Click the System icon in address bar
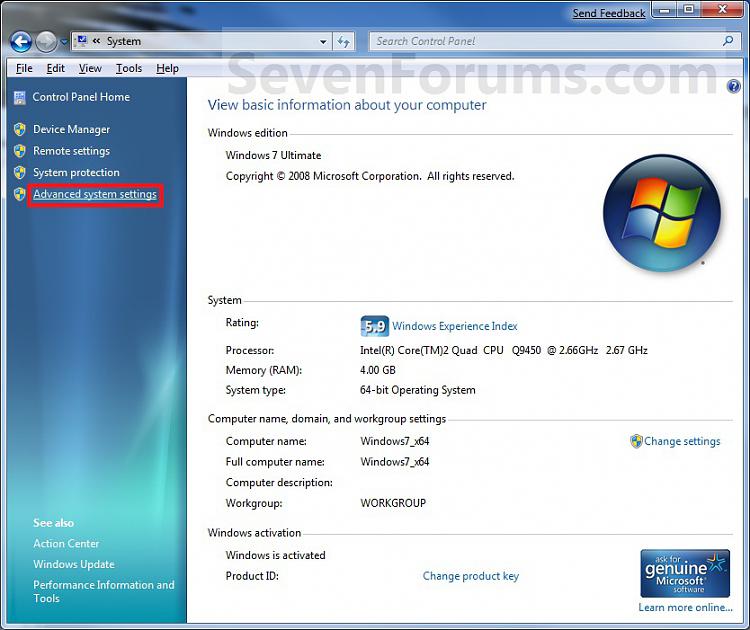This screenshot has height=630, width=750. pos(82,41)
